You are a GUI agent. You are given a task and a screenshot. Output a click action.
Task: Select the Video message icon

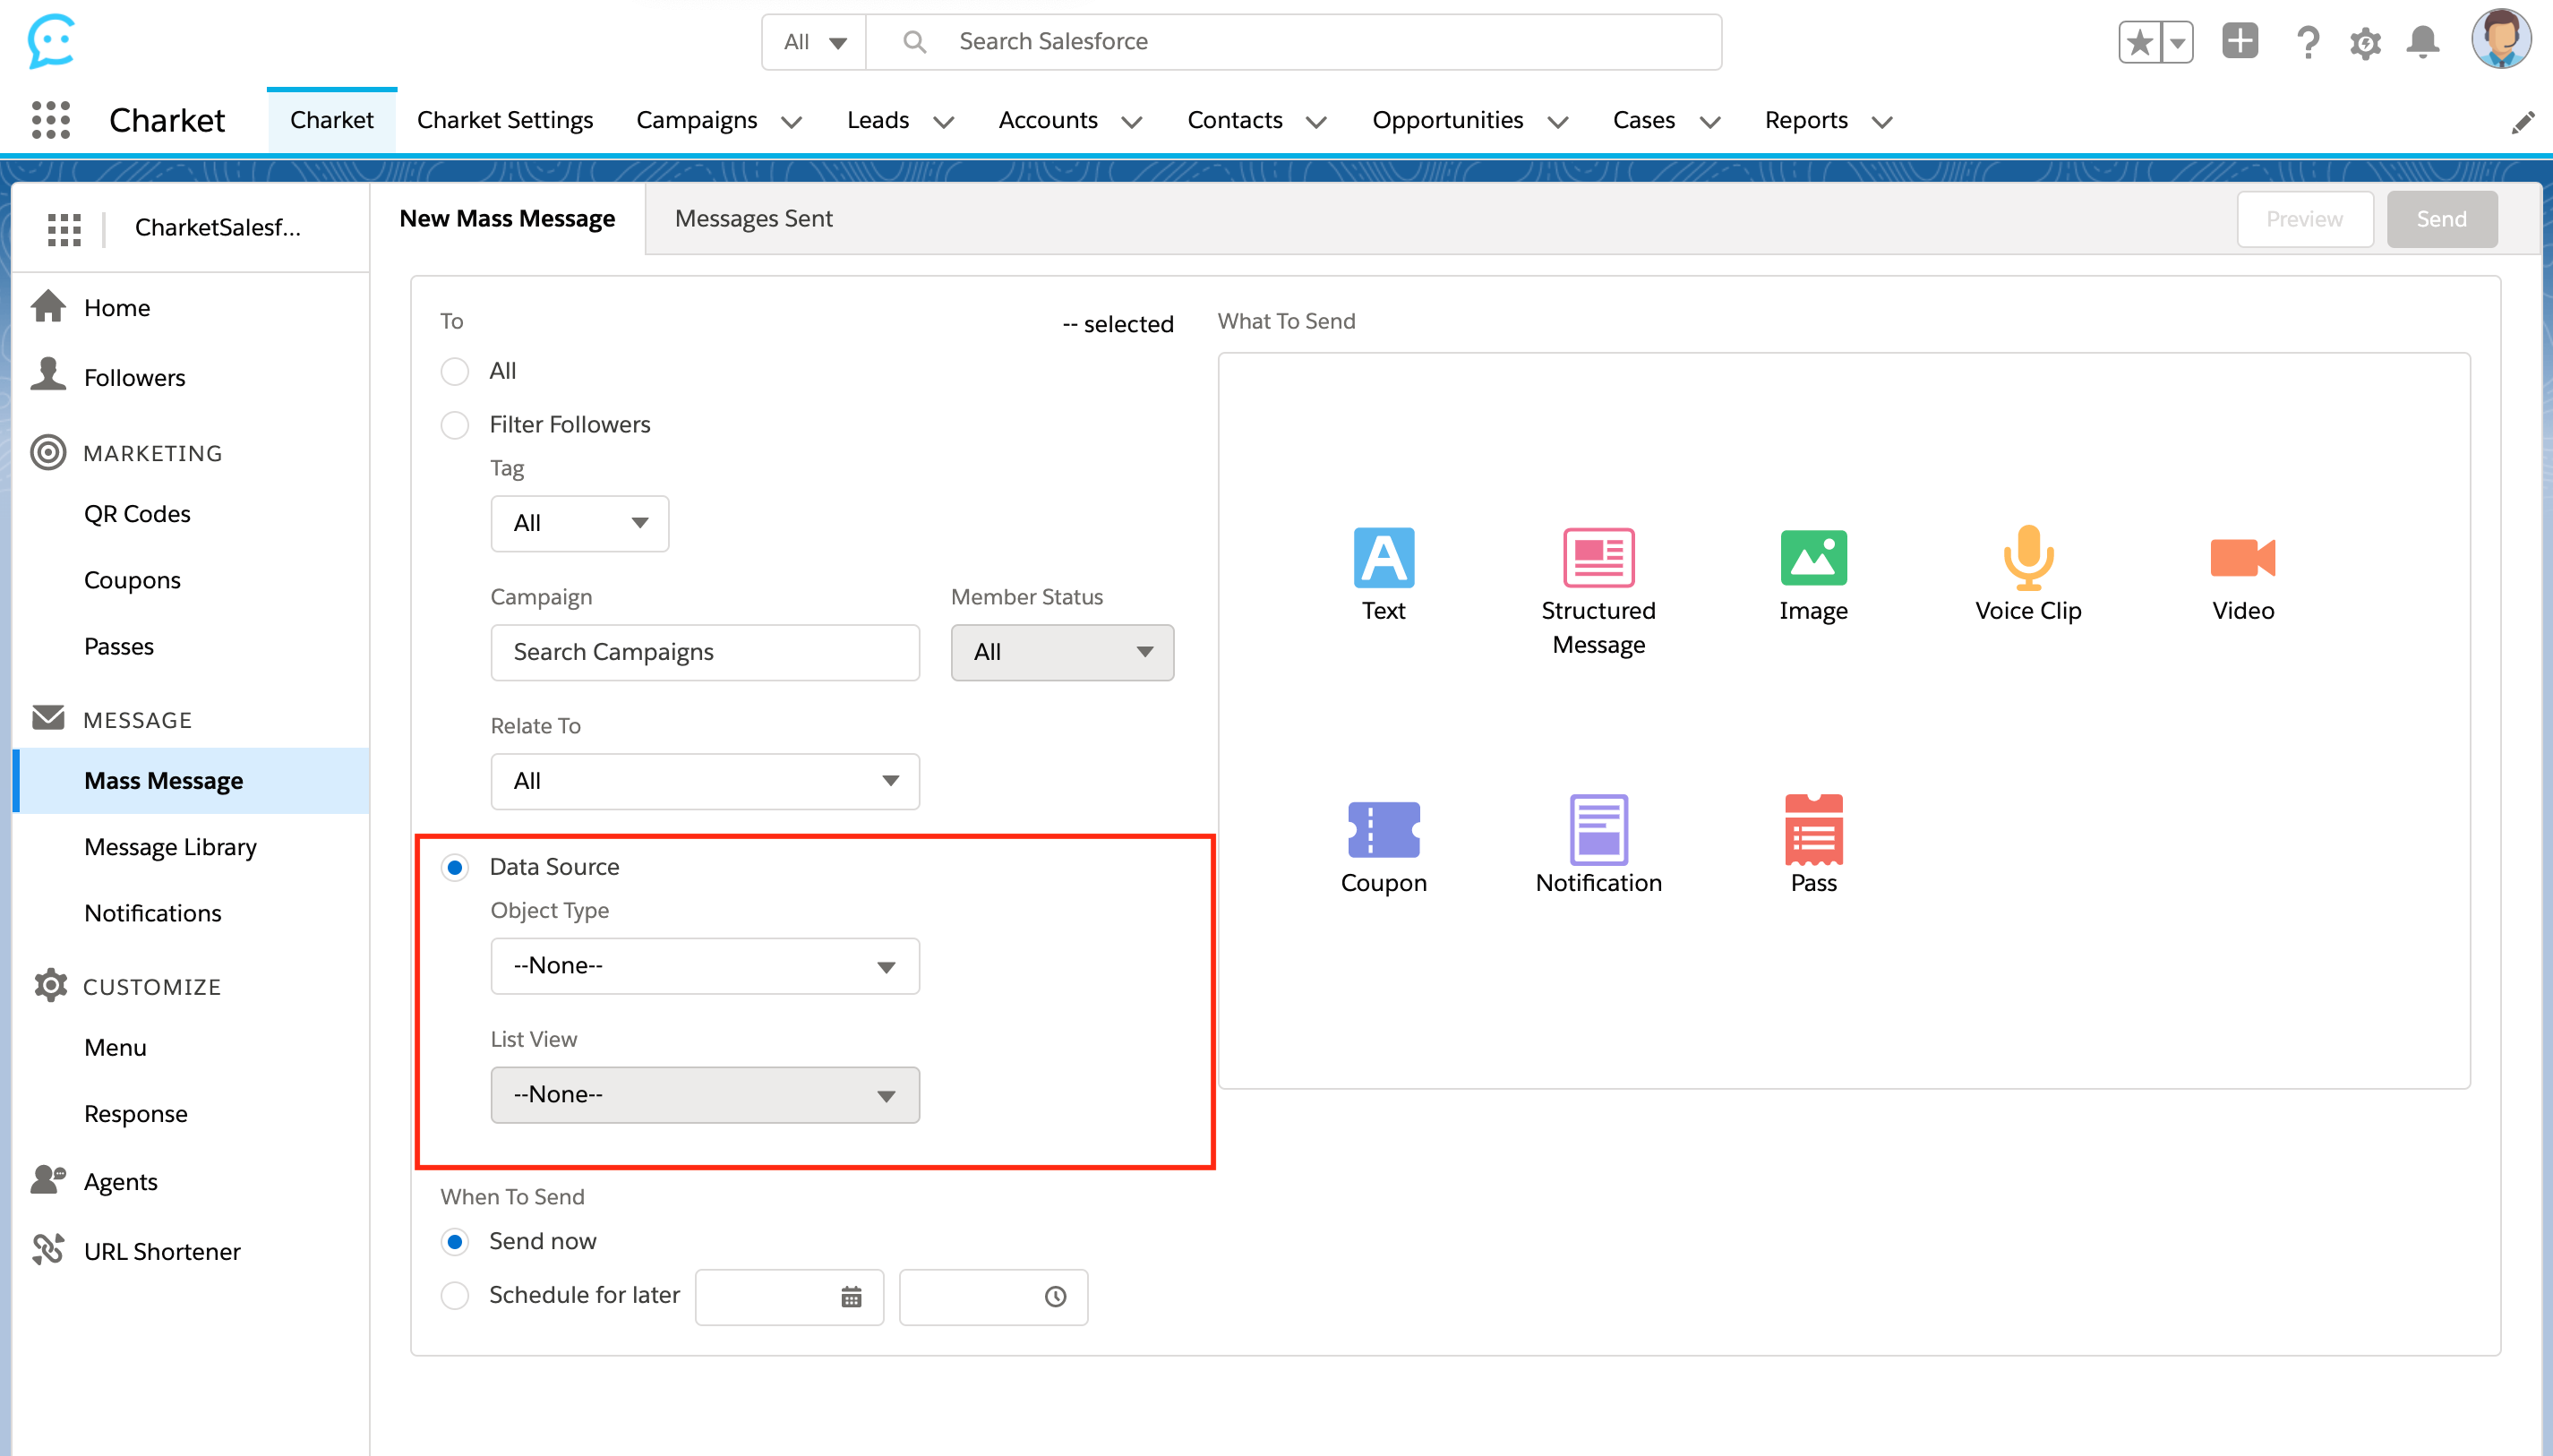tap(2242, 558)
